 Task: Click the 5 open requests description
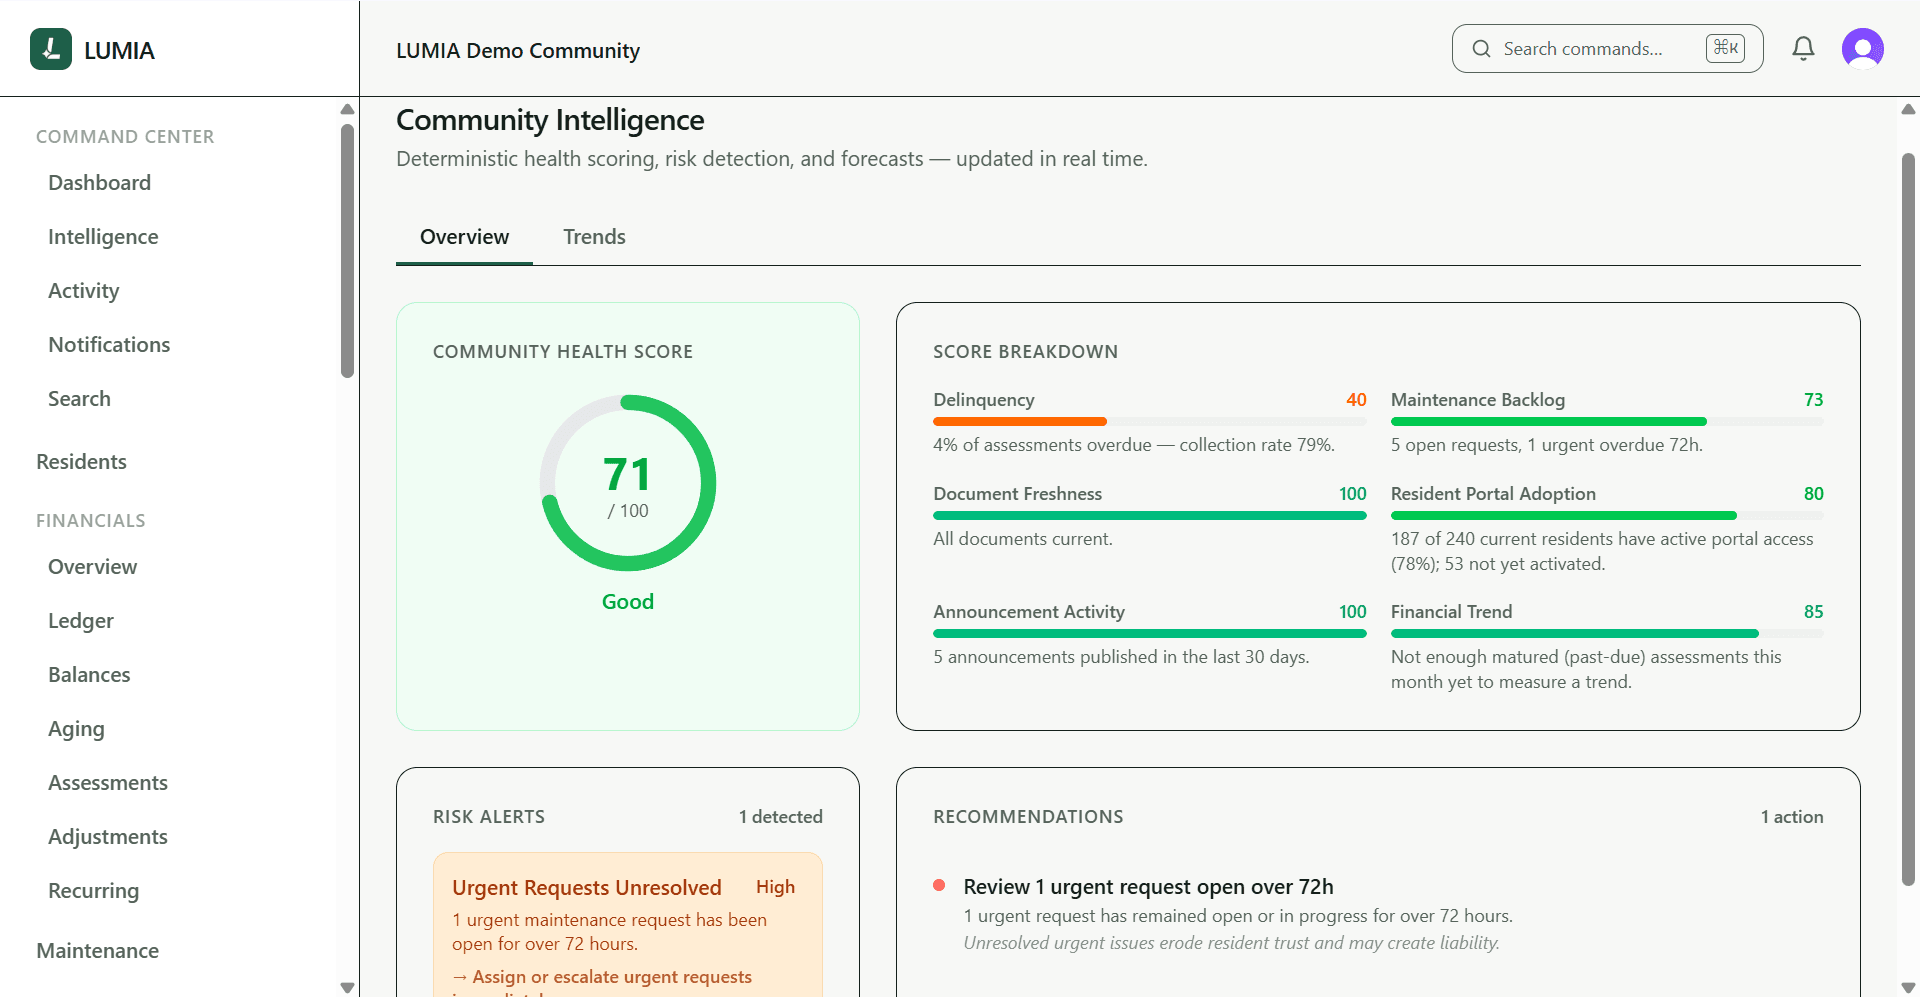[x=1546, y=445]
